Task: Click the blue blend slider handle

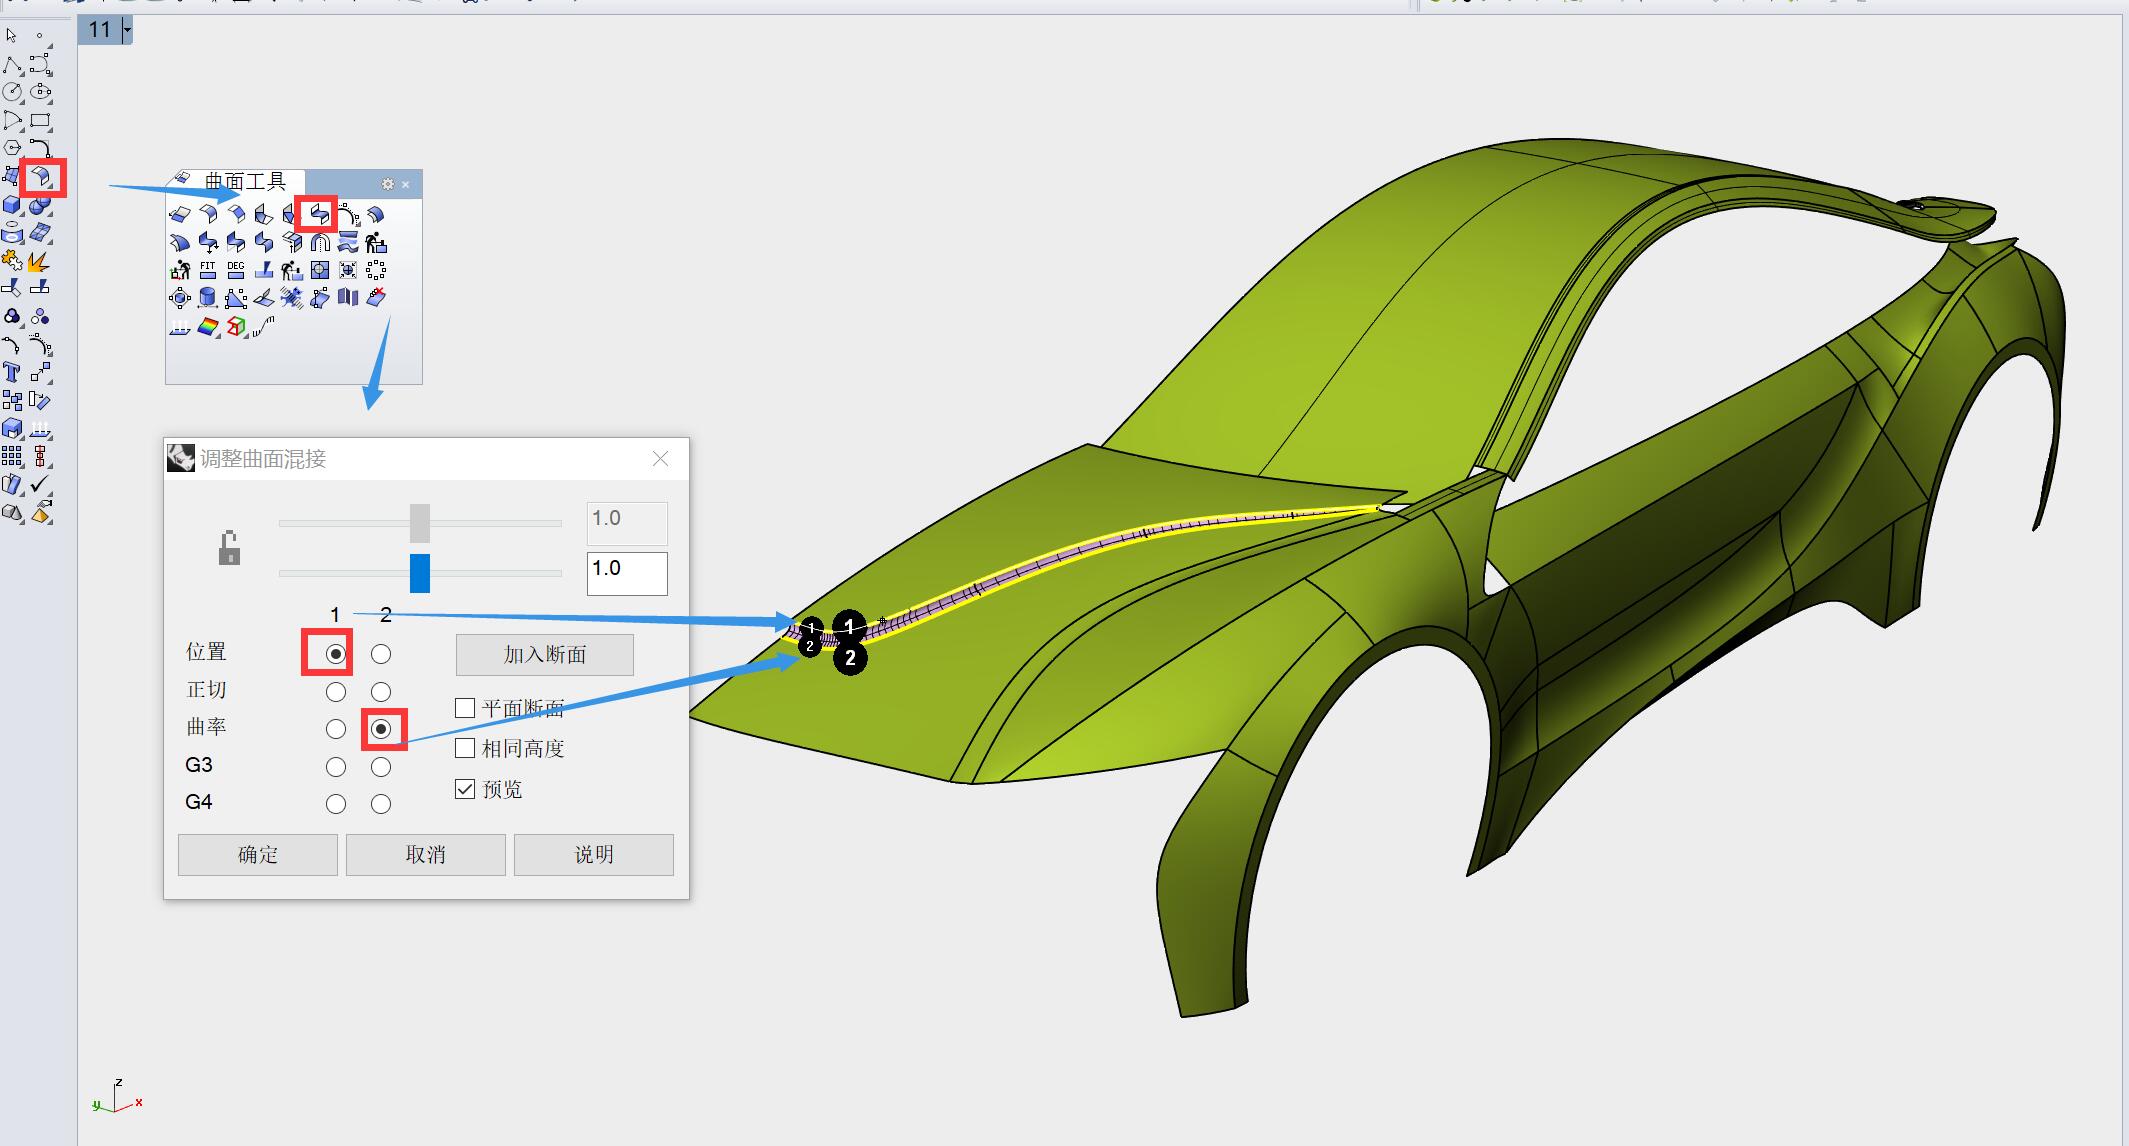Action: (x=420, y=573)
